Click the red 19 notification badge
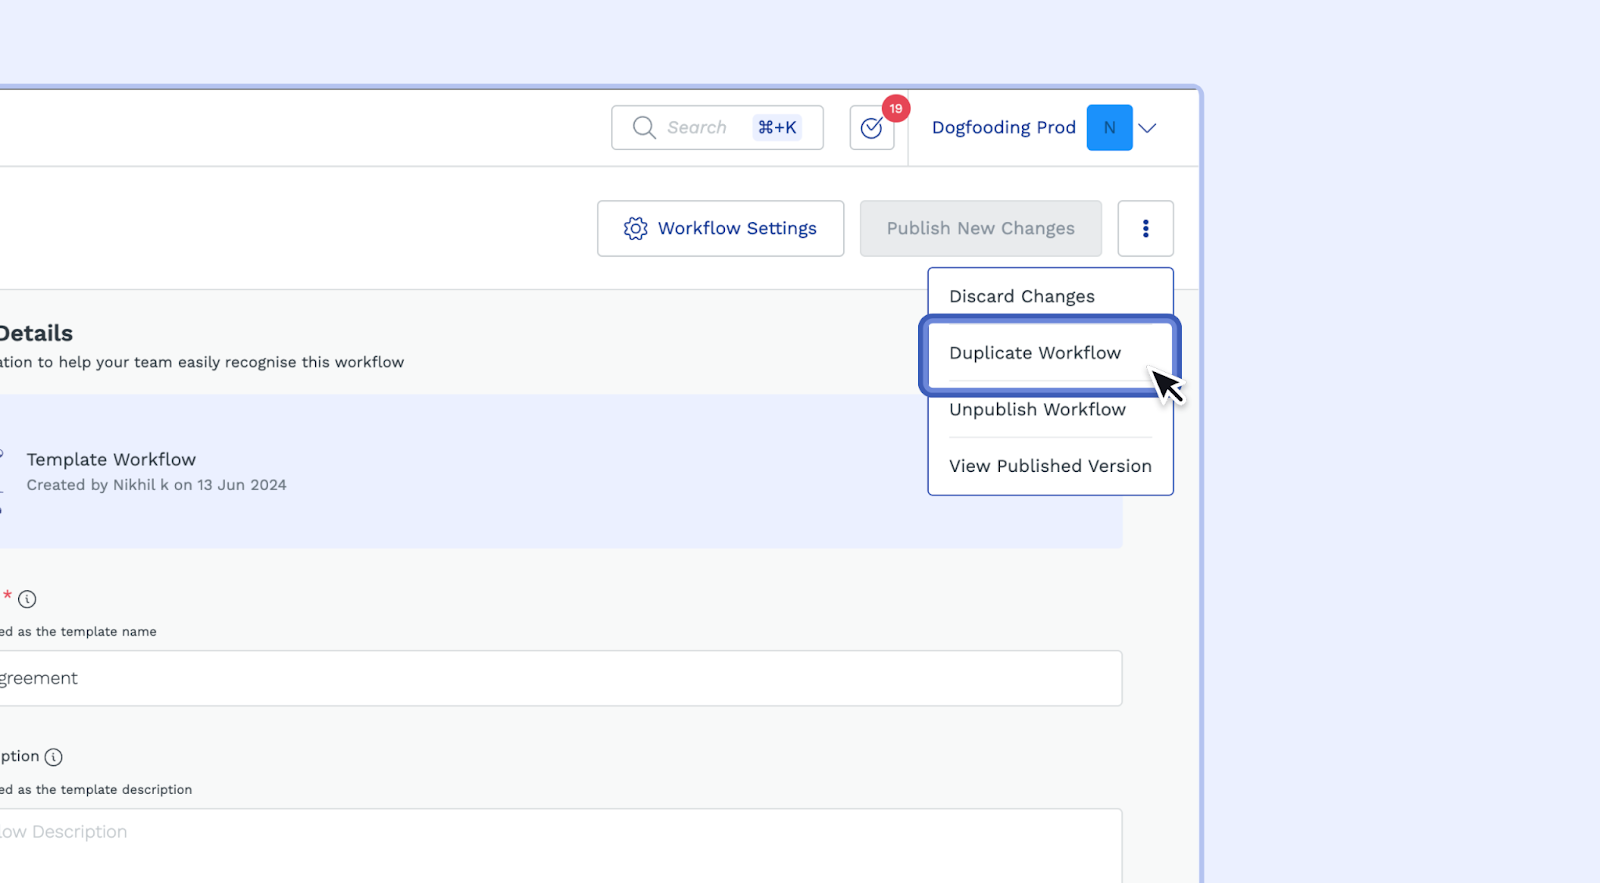Image resolution: width=1600 pixels, height=883 pixels. 895,109
